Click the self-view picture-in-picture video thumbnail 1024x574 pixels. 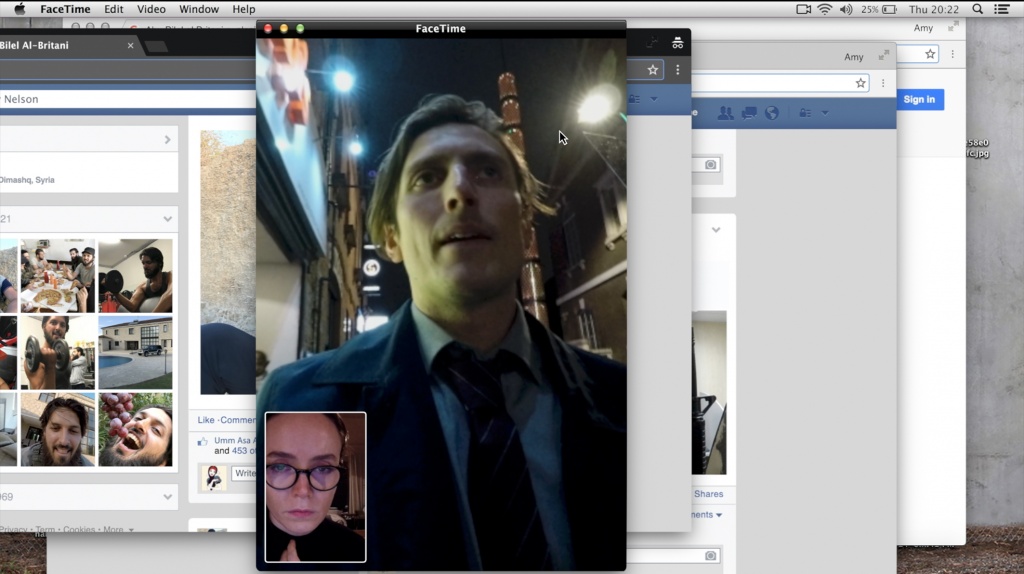point(315,487)
